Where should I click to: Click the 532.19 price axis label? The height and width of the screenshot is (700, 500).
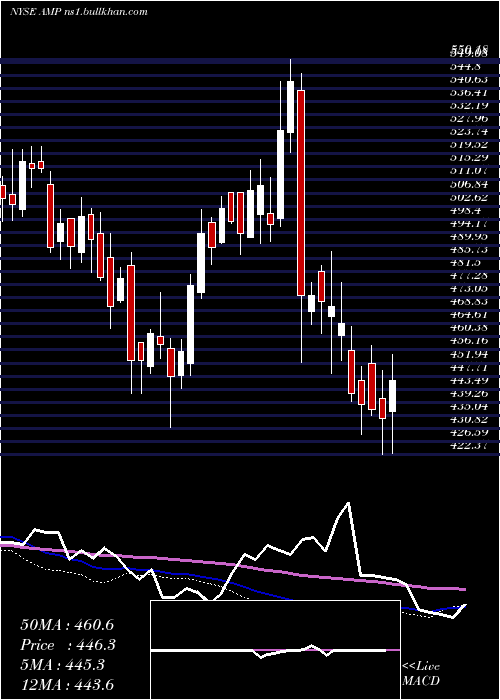(x=469, y=106)
